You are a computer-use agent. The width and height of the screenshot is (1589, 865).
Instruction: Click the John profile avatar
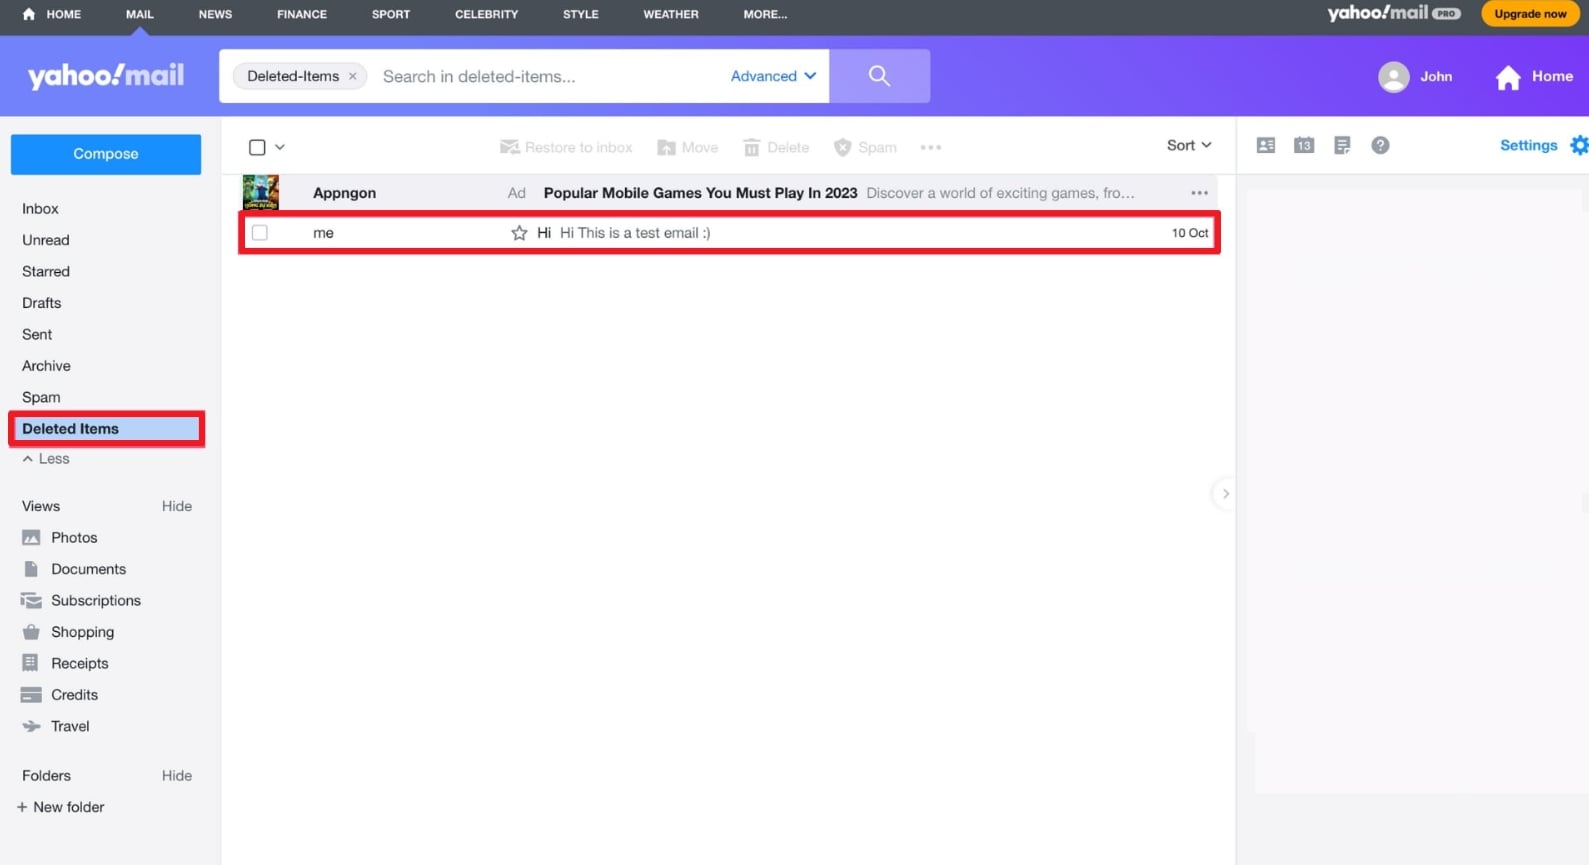[1393, 77]
